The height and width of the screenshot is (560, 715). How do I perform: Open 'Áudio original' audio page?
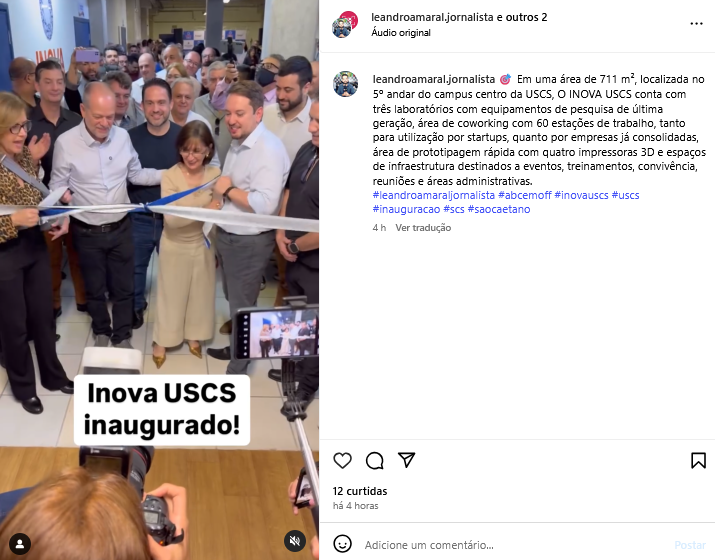click(401, 33)
